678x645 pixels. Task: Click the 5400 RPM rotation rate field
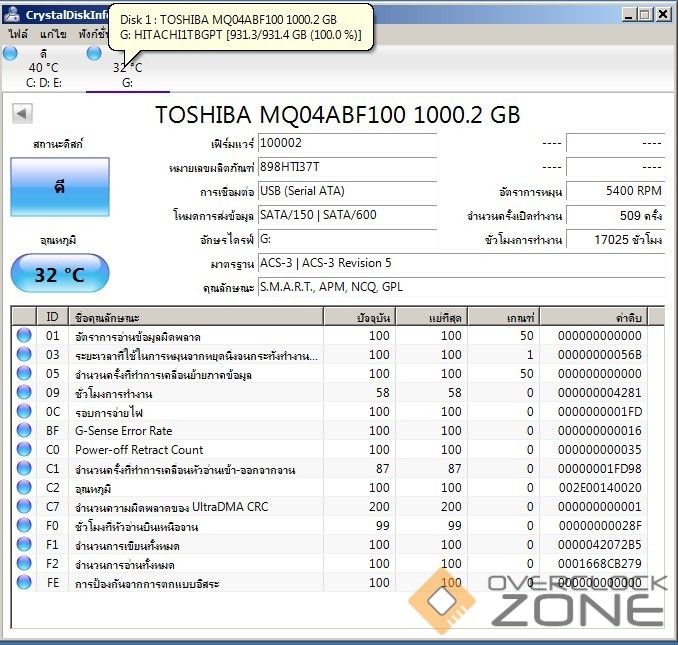(615, 191)
